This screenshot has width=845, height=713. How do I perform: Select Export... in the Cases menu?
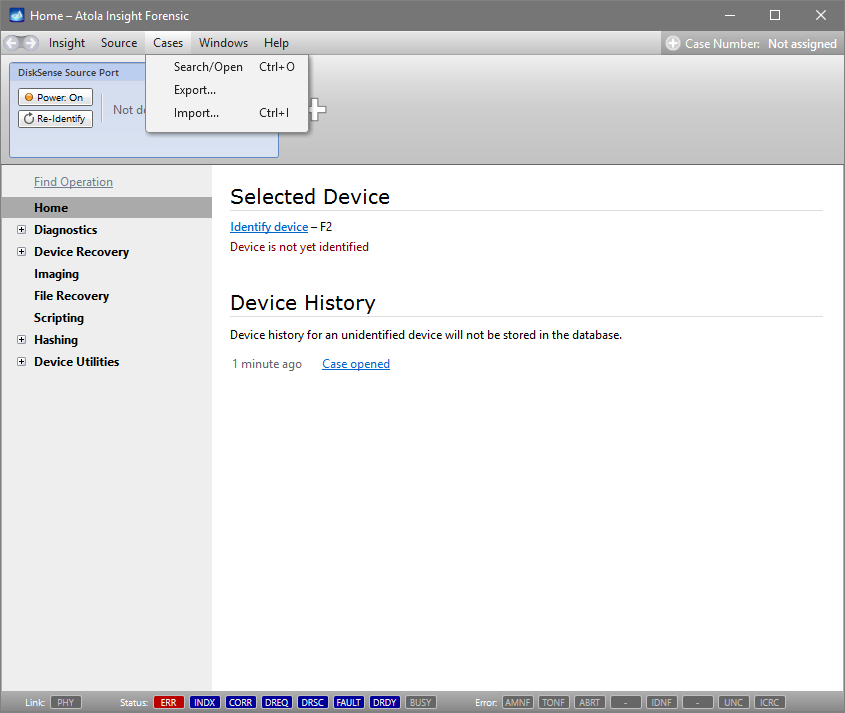pos(195,90)
